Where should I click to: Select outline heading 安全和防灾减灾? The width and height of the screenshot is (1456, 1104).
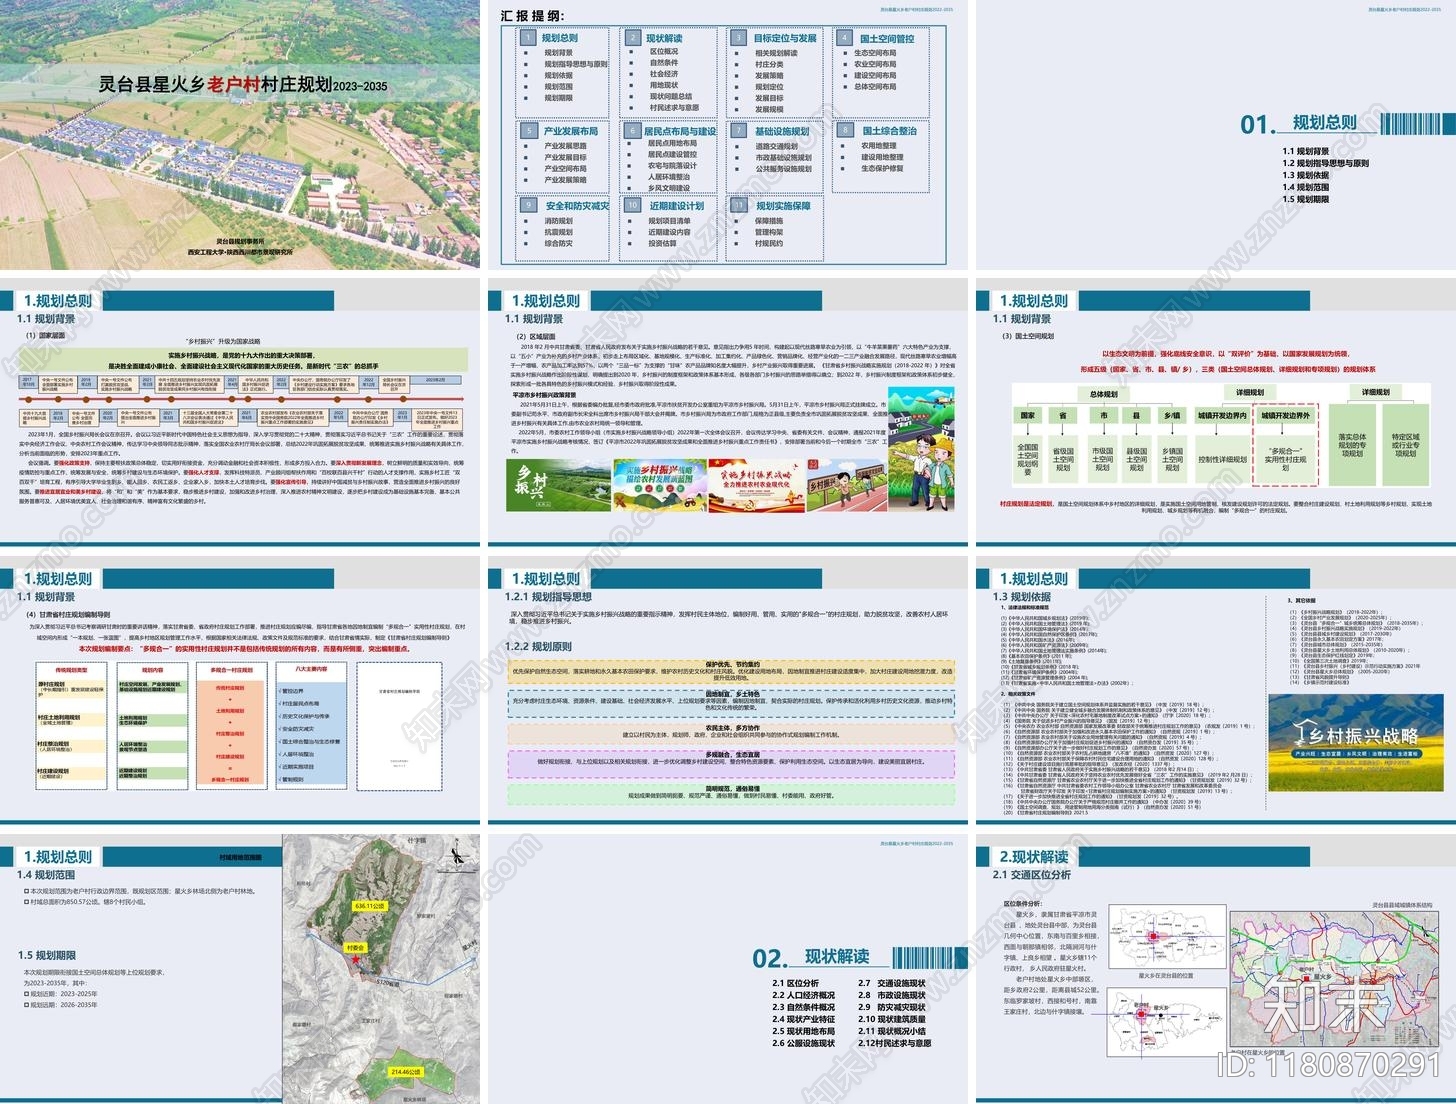tap(577, 206)
